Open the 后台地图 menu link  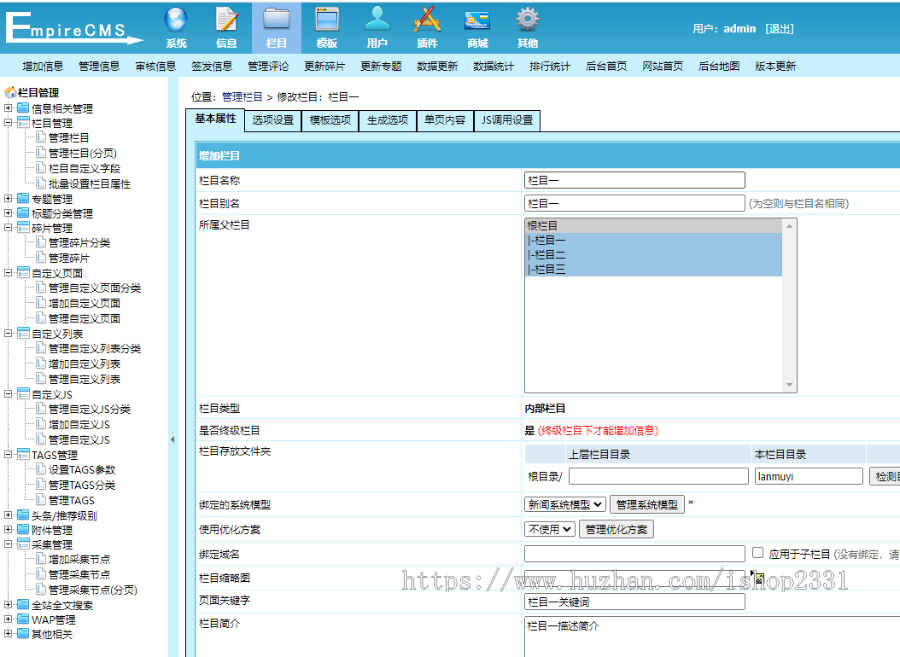[x=719, y=66]
